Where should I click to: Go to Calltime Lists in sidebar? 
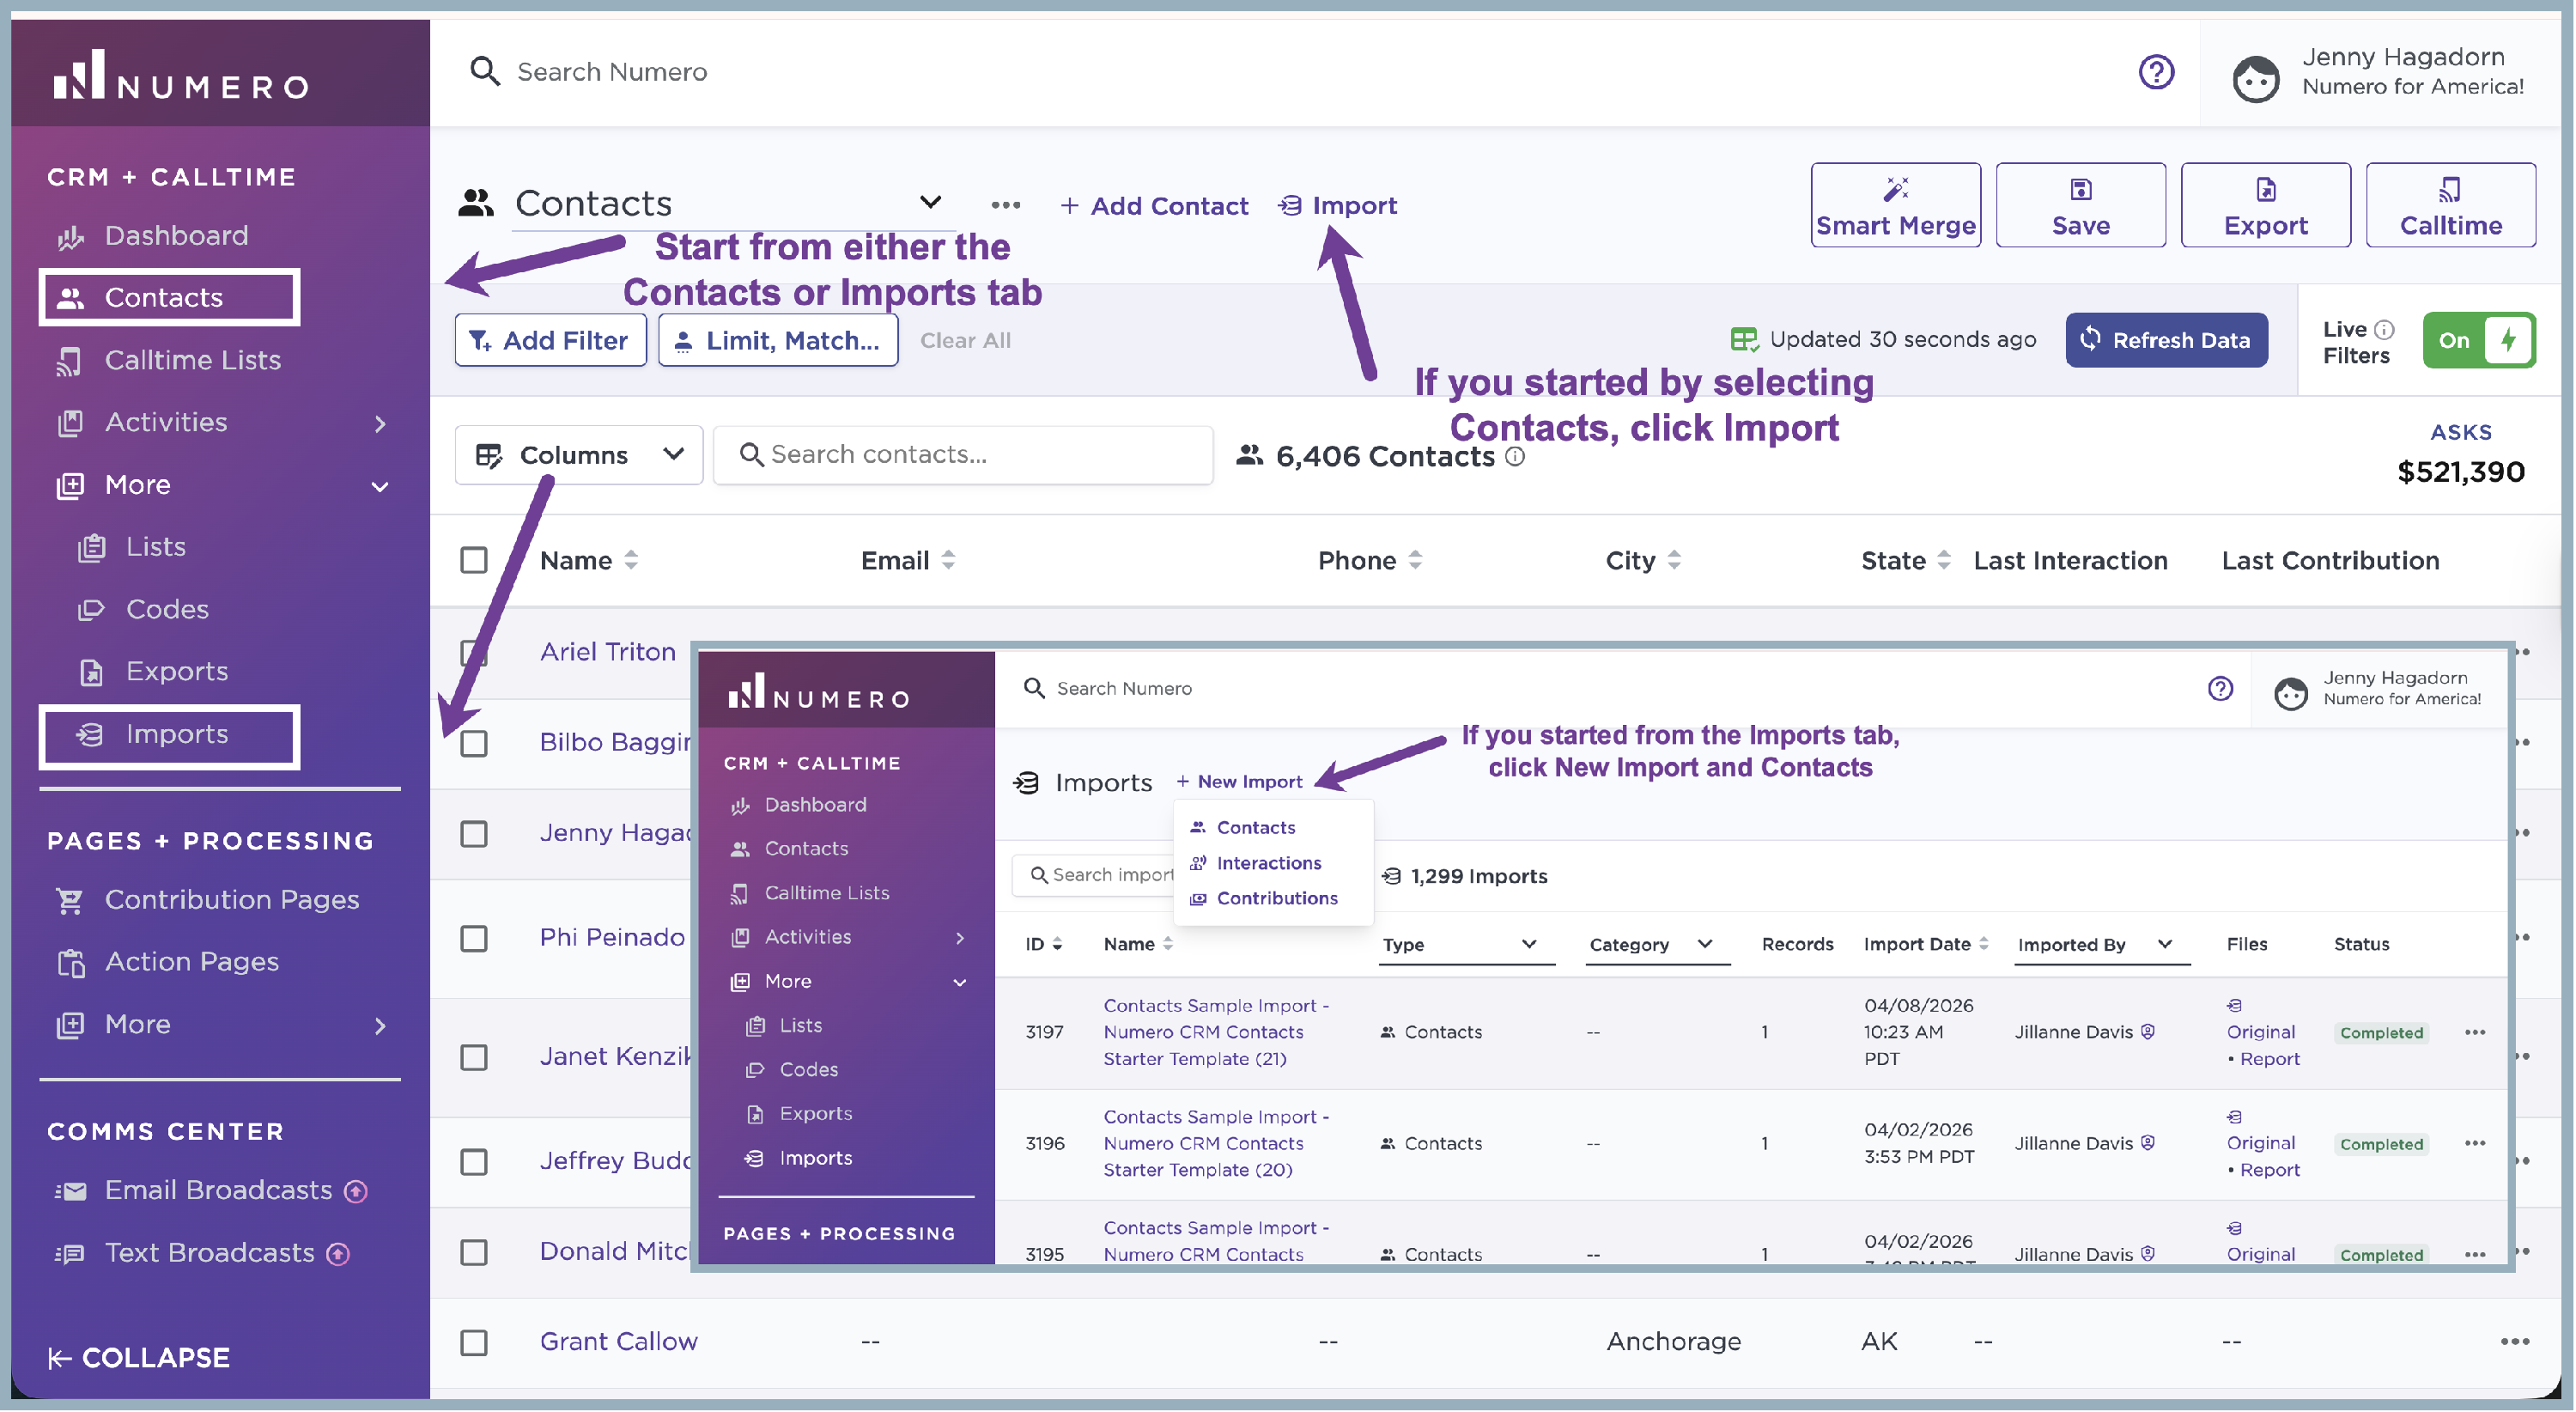192,360
